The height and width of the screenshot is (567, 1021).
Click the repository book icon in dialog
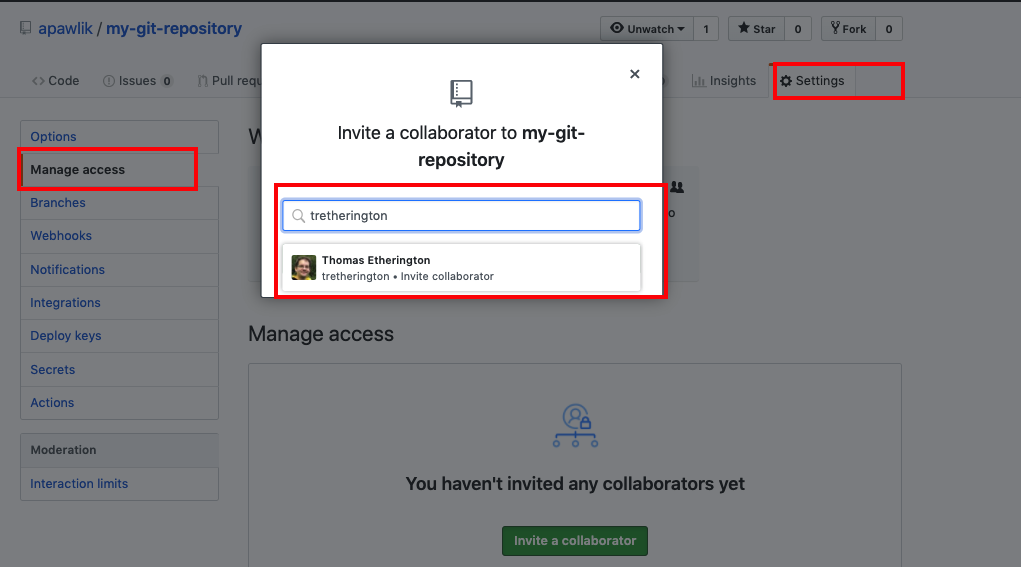pos(461,93)
